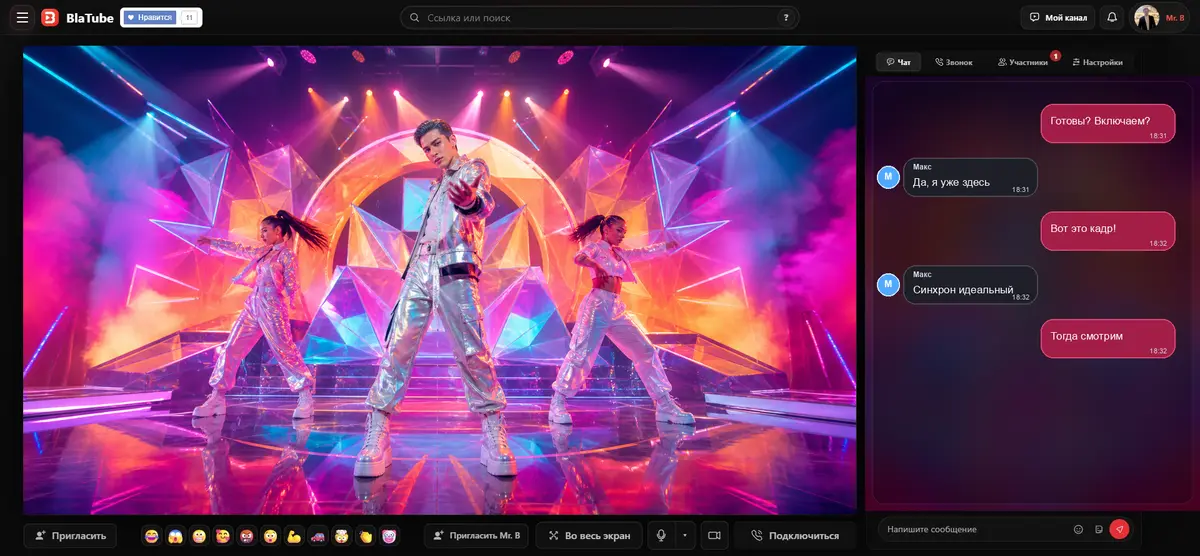Open the Mr. B profile avatar
This screenshot has height=556, width=1200.
pos(1146,18)
